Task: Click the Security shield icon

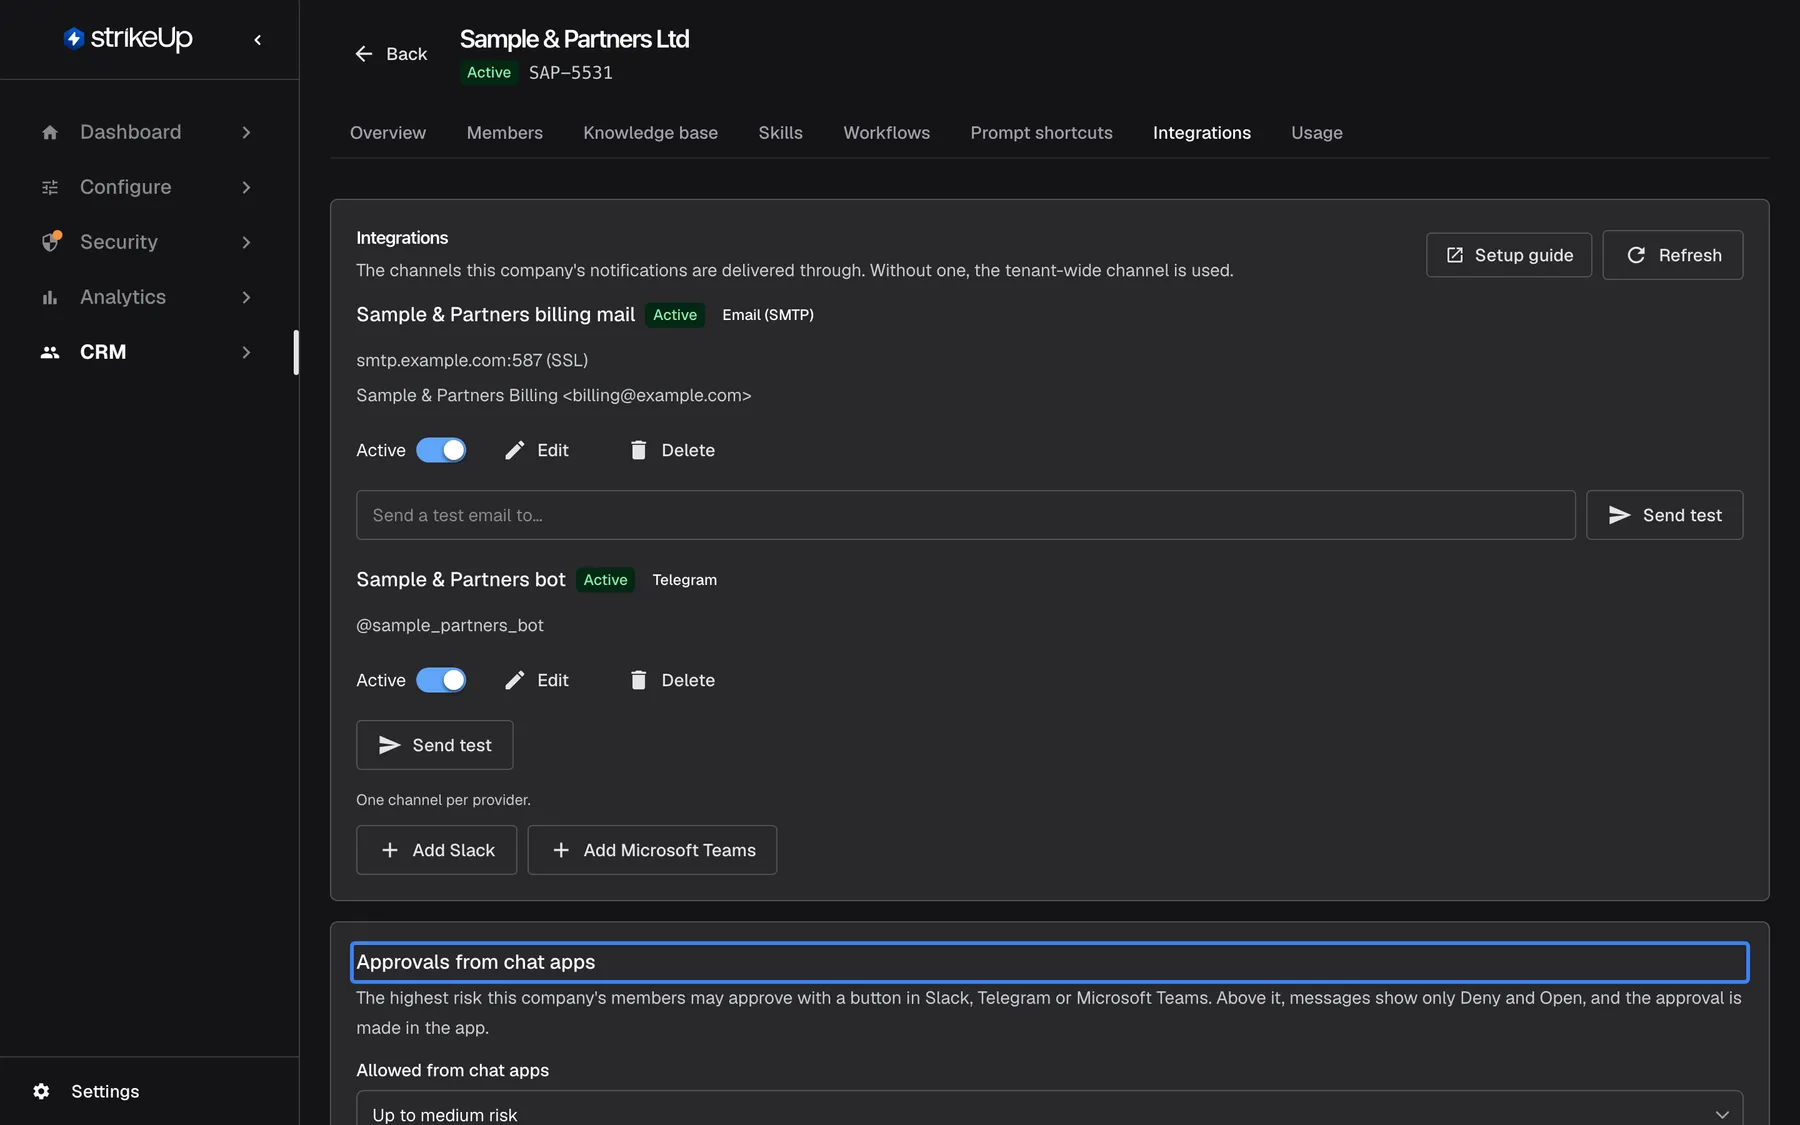Action: pyautogui.click(x=51, y=242)
